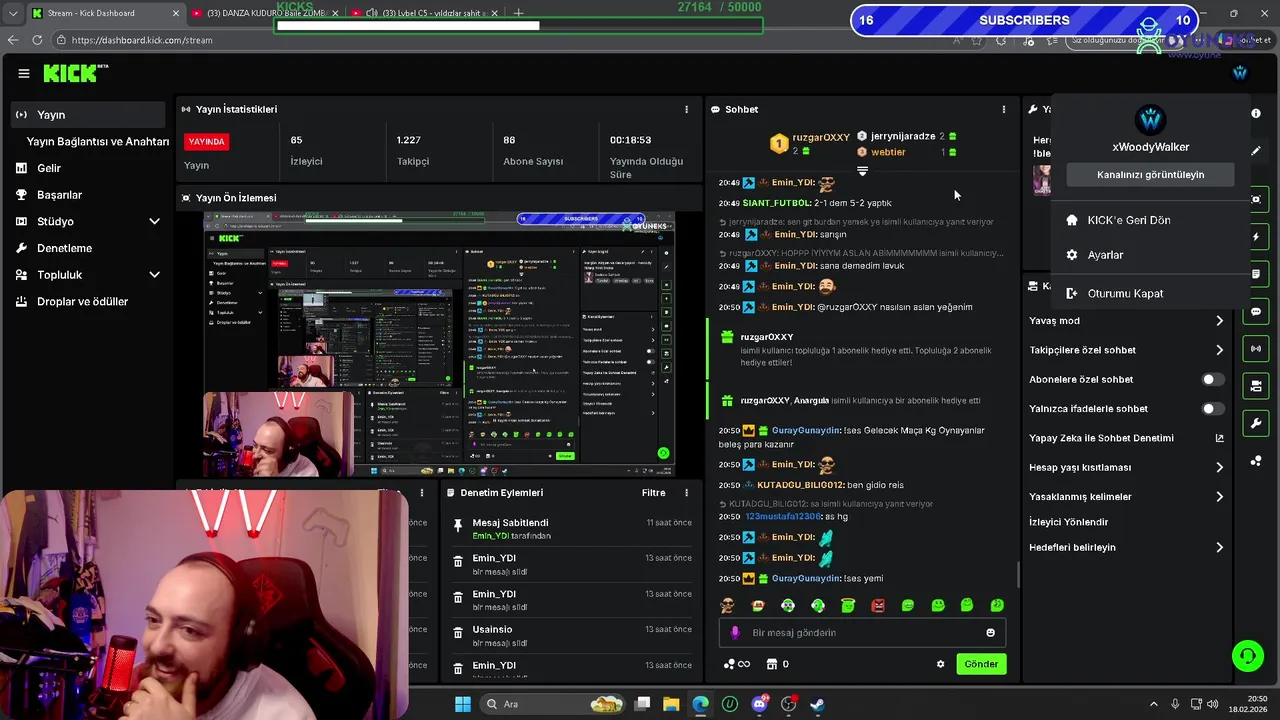
Task: Open Steam from the taskbar
Action: (817, 704)
